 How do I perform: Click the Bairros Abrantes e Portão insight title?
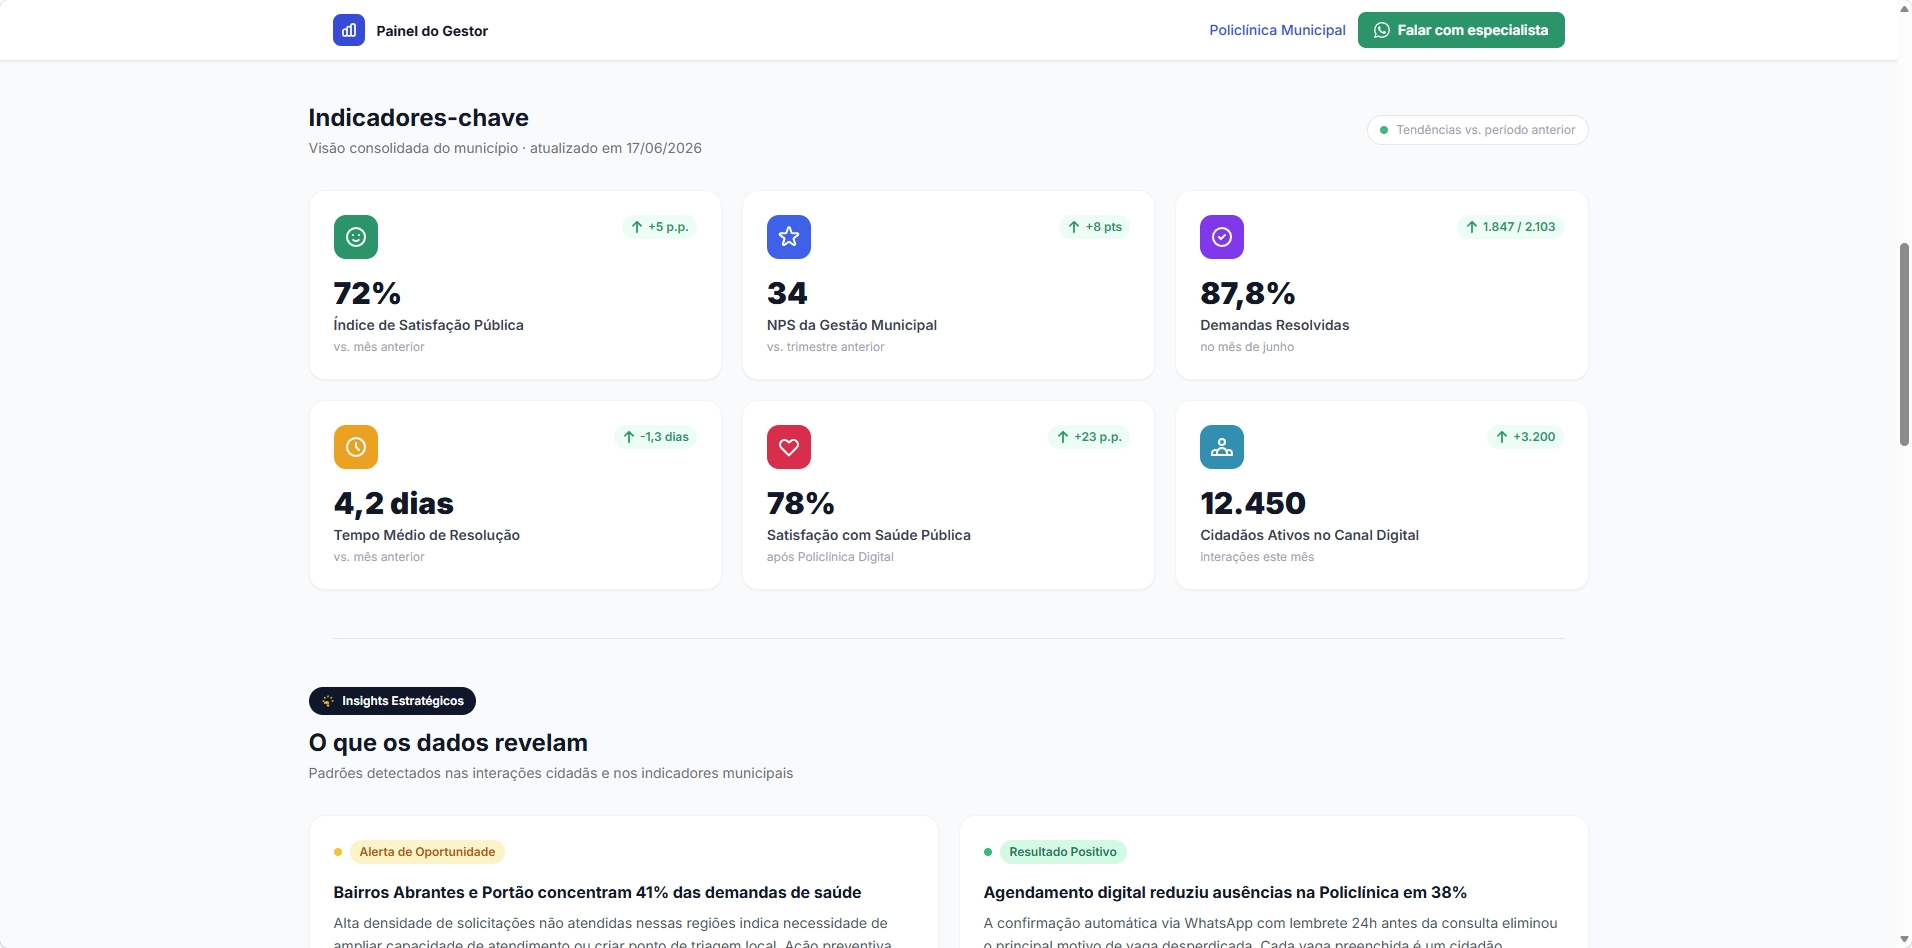coord(597,892)
